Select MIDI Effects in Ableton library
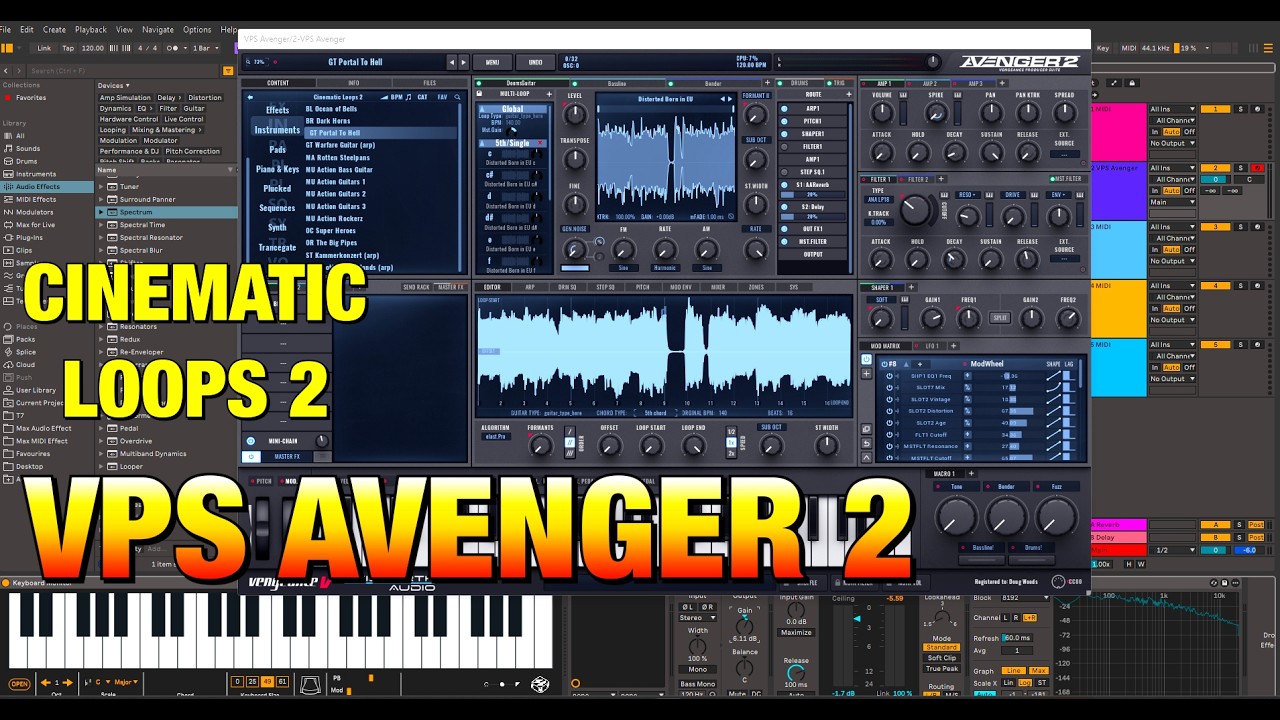 [36, 199]
